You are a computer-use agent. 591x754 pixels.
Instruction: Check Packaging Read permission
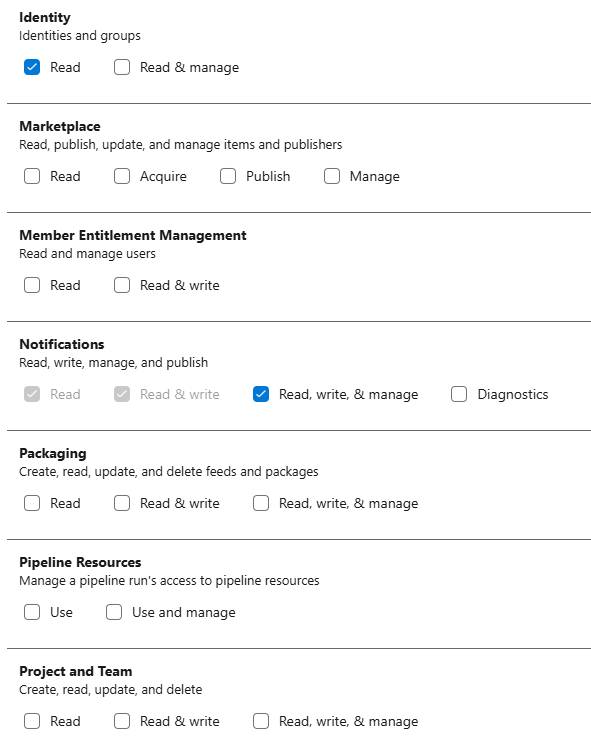pos(32,503)
